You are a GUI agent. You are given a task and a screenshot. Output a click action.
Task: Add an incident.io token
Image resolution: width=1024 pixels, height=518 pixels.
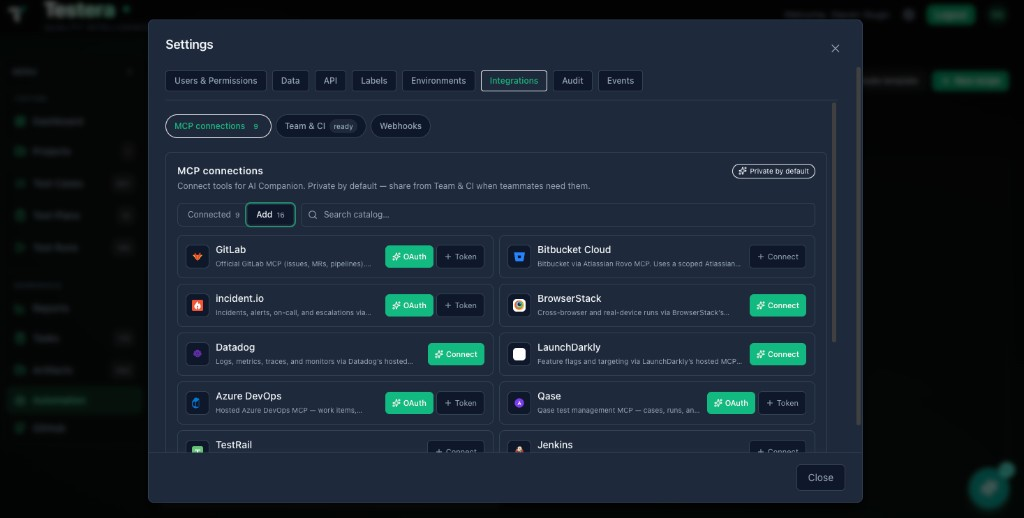(460, 306)
